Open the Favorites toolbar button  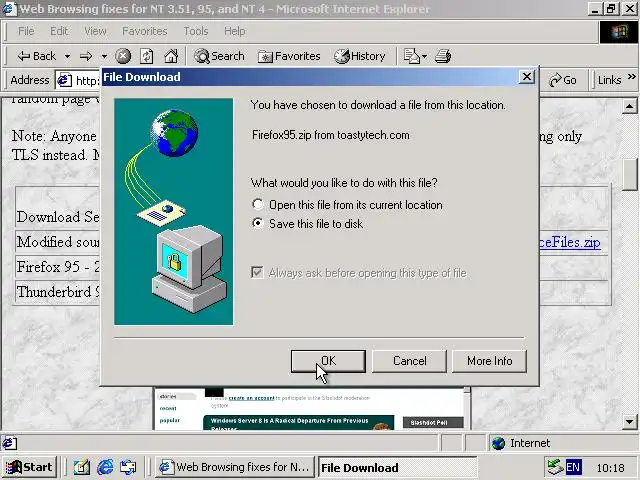[289, 56]
